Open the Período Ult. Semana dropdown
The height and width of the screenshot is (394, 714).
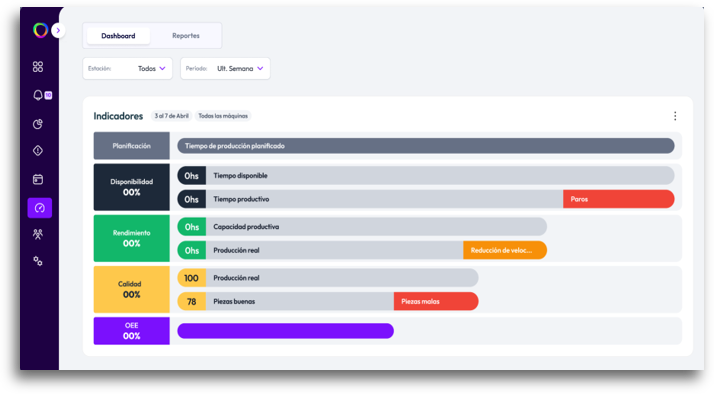225,68
